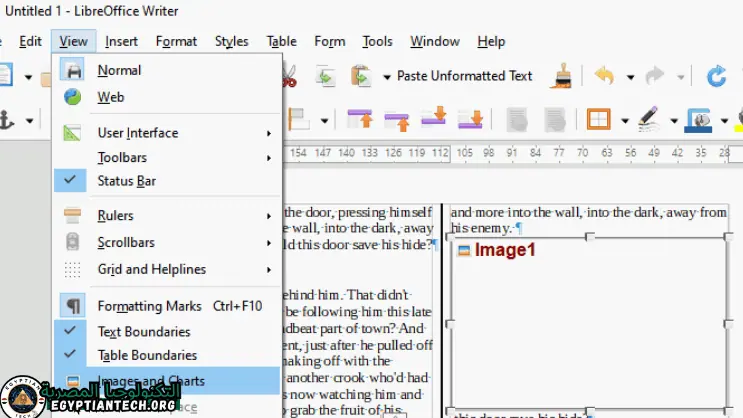
Task: Toggle Images and Charts visibility
Action: (167, 381)
